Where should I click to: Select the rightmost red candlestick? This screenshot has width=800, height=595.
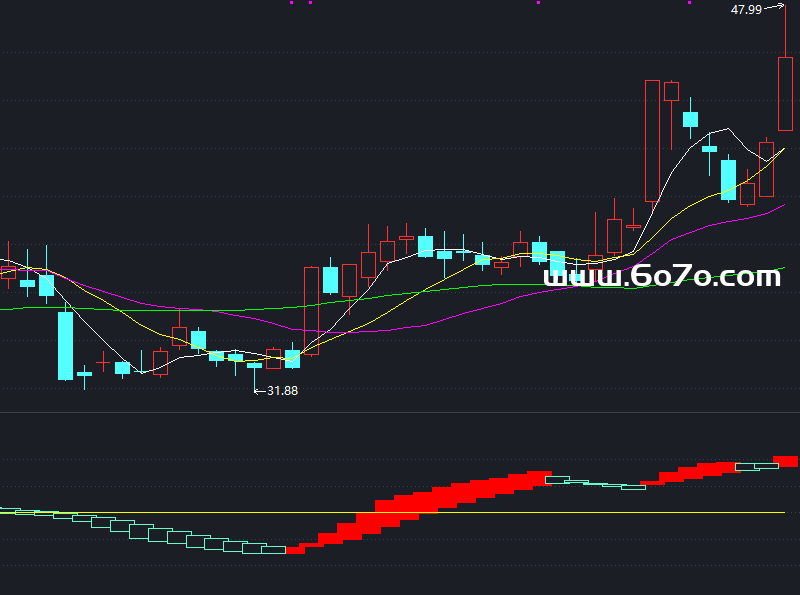[x=785, y=94]
